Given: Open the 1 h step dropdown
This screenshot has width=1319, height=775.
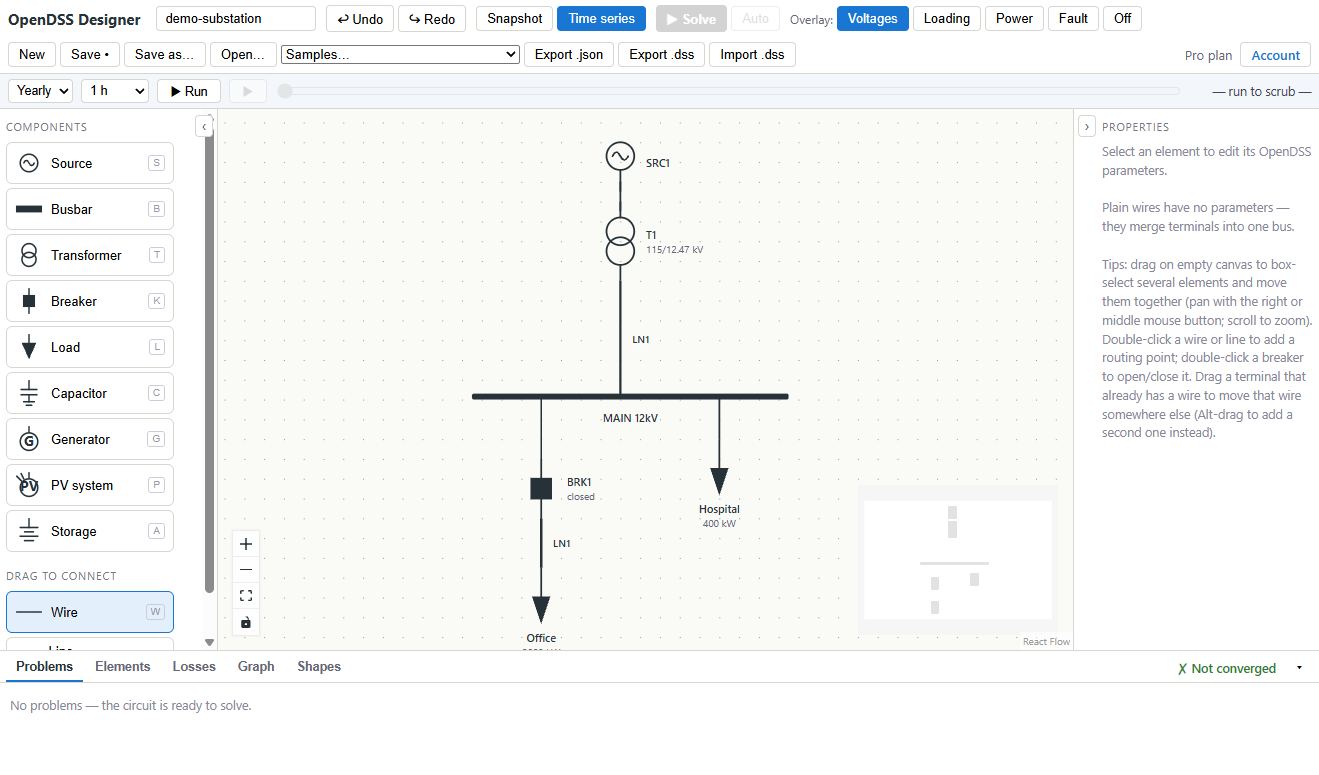Looking at the screenshot, I should click(x=115, y=91).
